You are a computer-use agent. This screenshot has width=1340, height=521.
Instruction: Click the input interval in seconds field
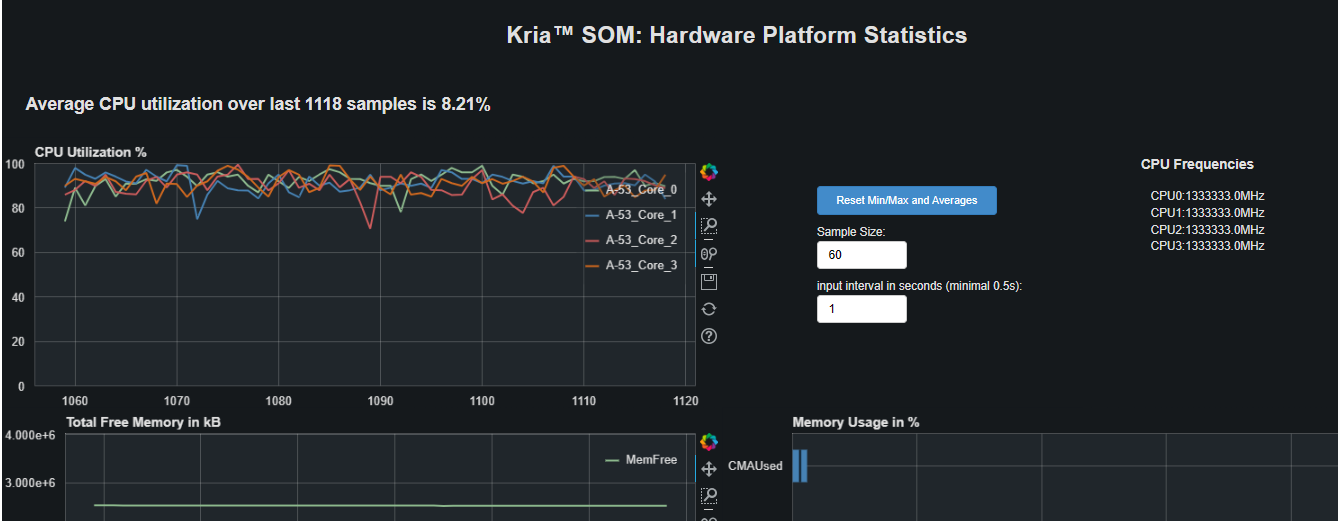862,309
